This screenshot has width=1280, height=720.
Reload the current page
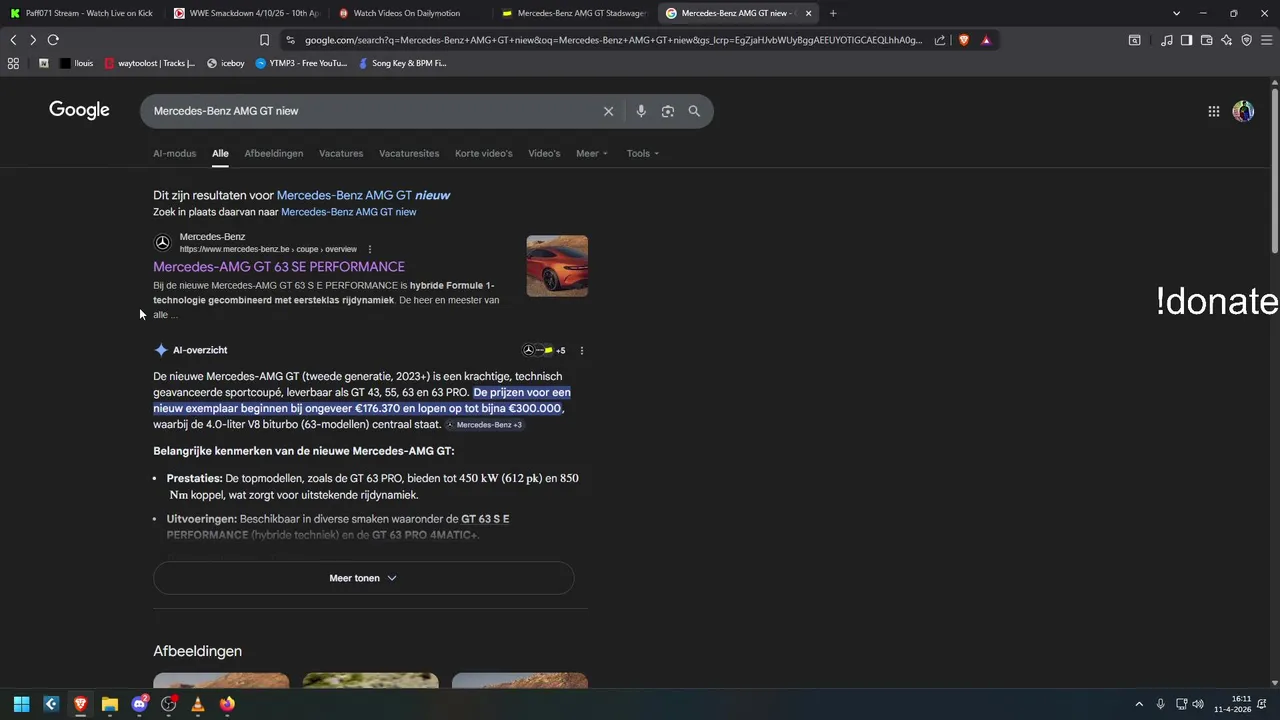click(x=53, y=40)
